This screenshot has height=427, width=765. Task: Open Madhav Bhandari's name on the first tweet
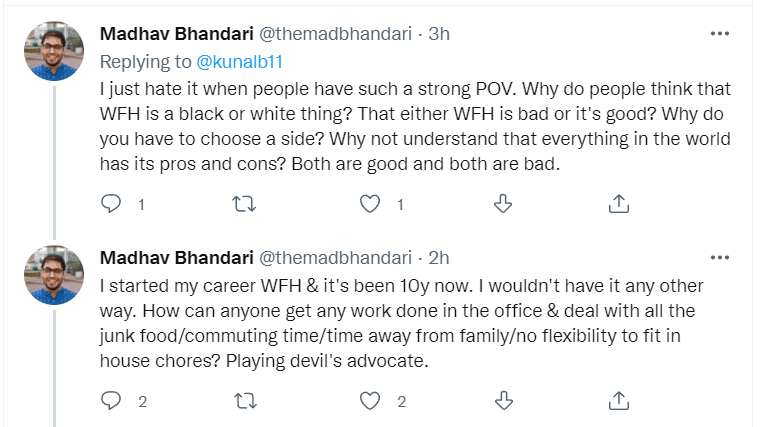coord(174,33)
